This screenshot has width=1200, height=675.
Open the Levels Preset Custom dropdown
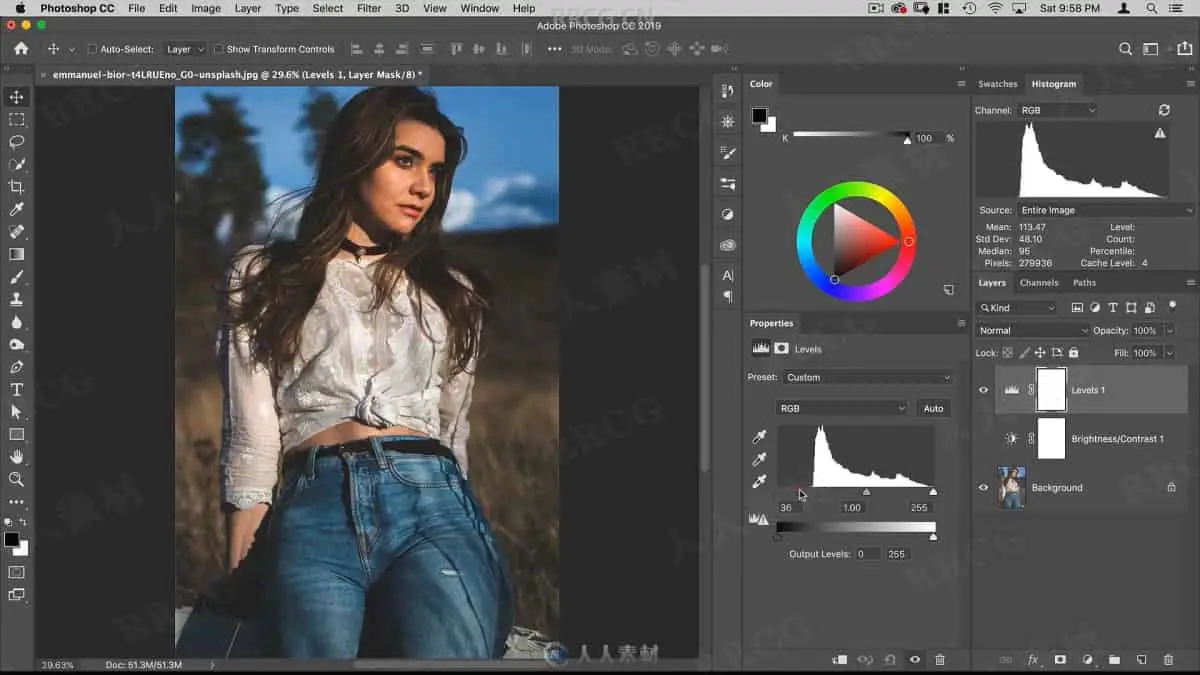(866, 377)
